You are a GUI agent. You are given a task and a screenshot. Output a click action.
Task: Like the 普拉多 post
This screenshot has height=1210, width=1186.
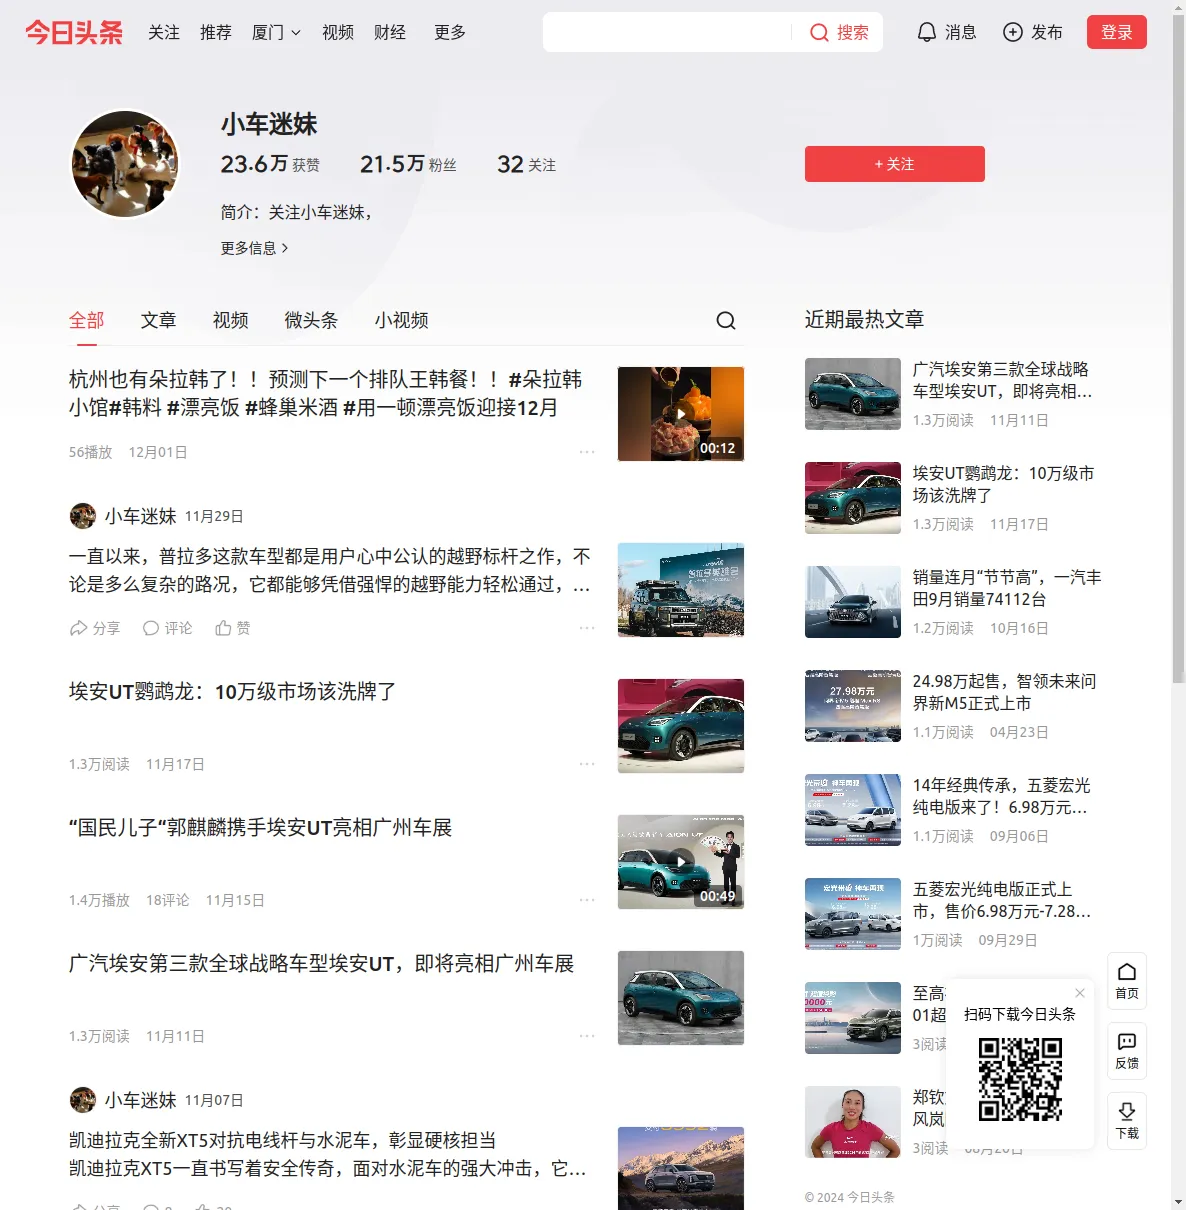pyautogui.click(x=233, y=628)
